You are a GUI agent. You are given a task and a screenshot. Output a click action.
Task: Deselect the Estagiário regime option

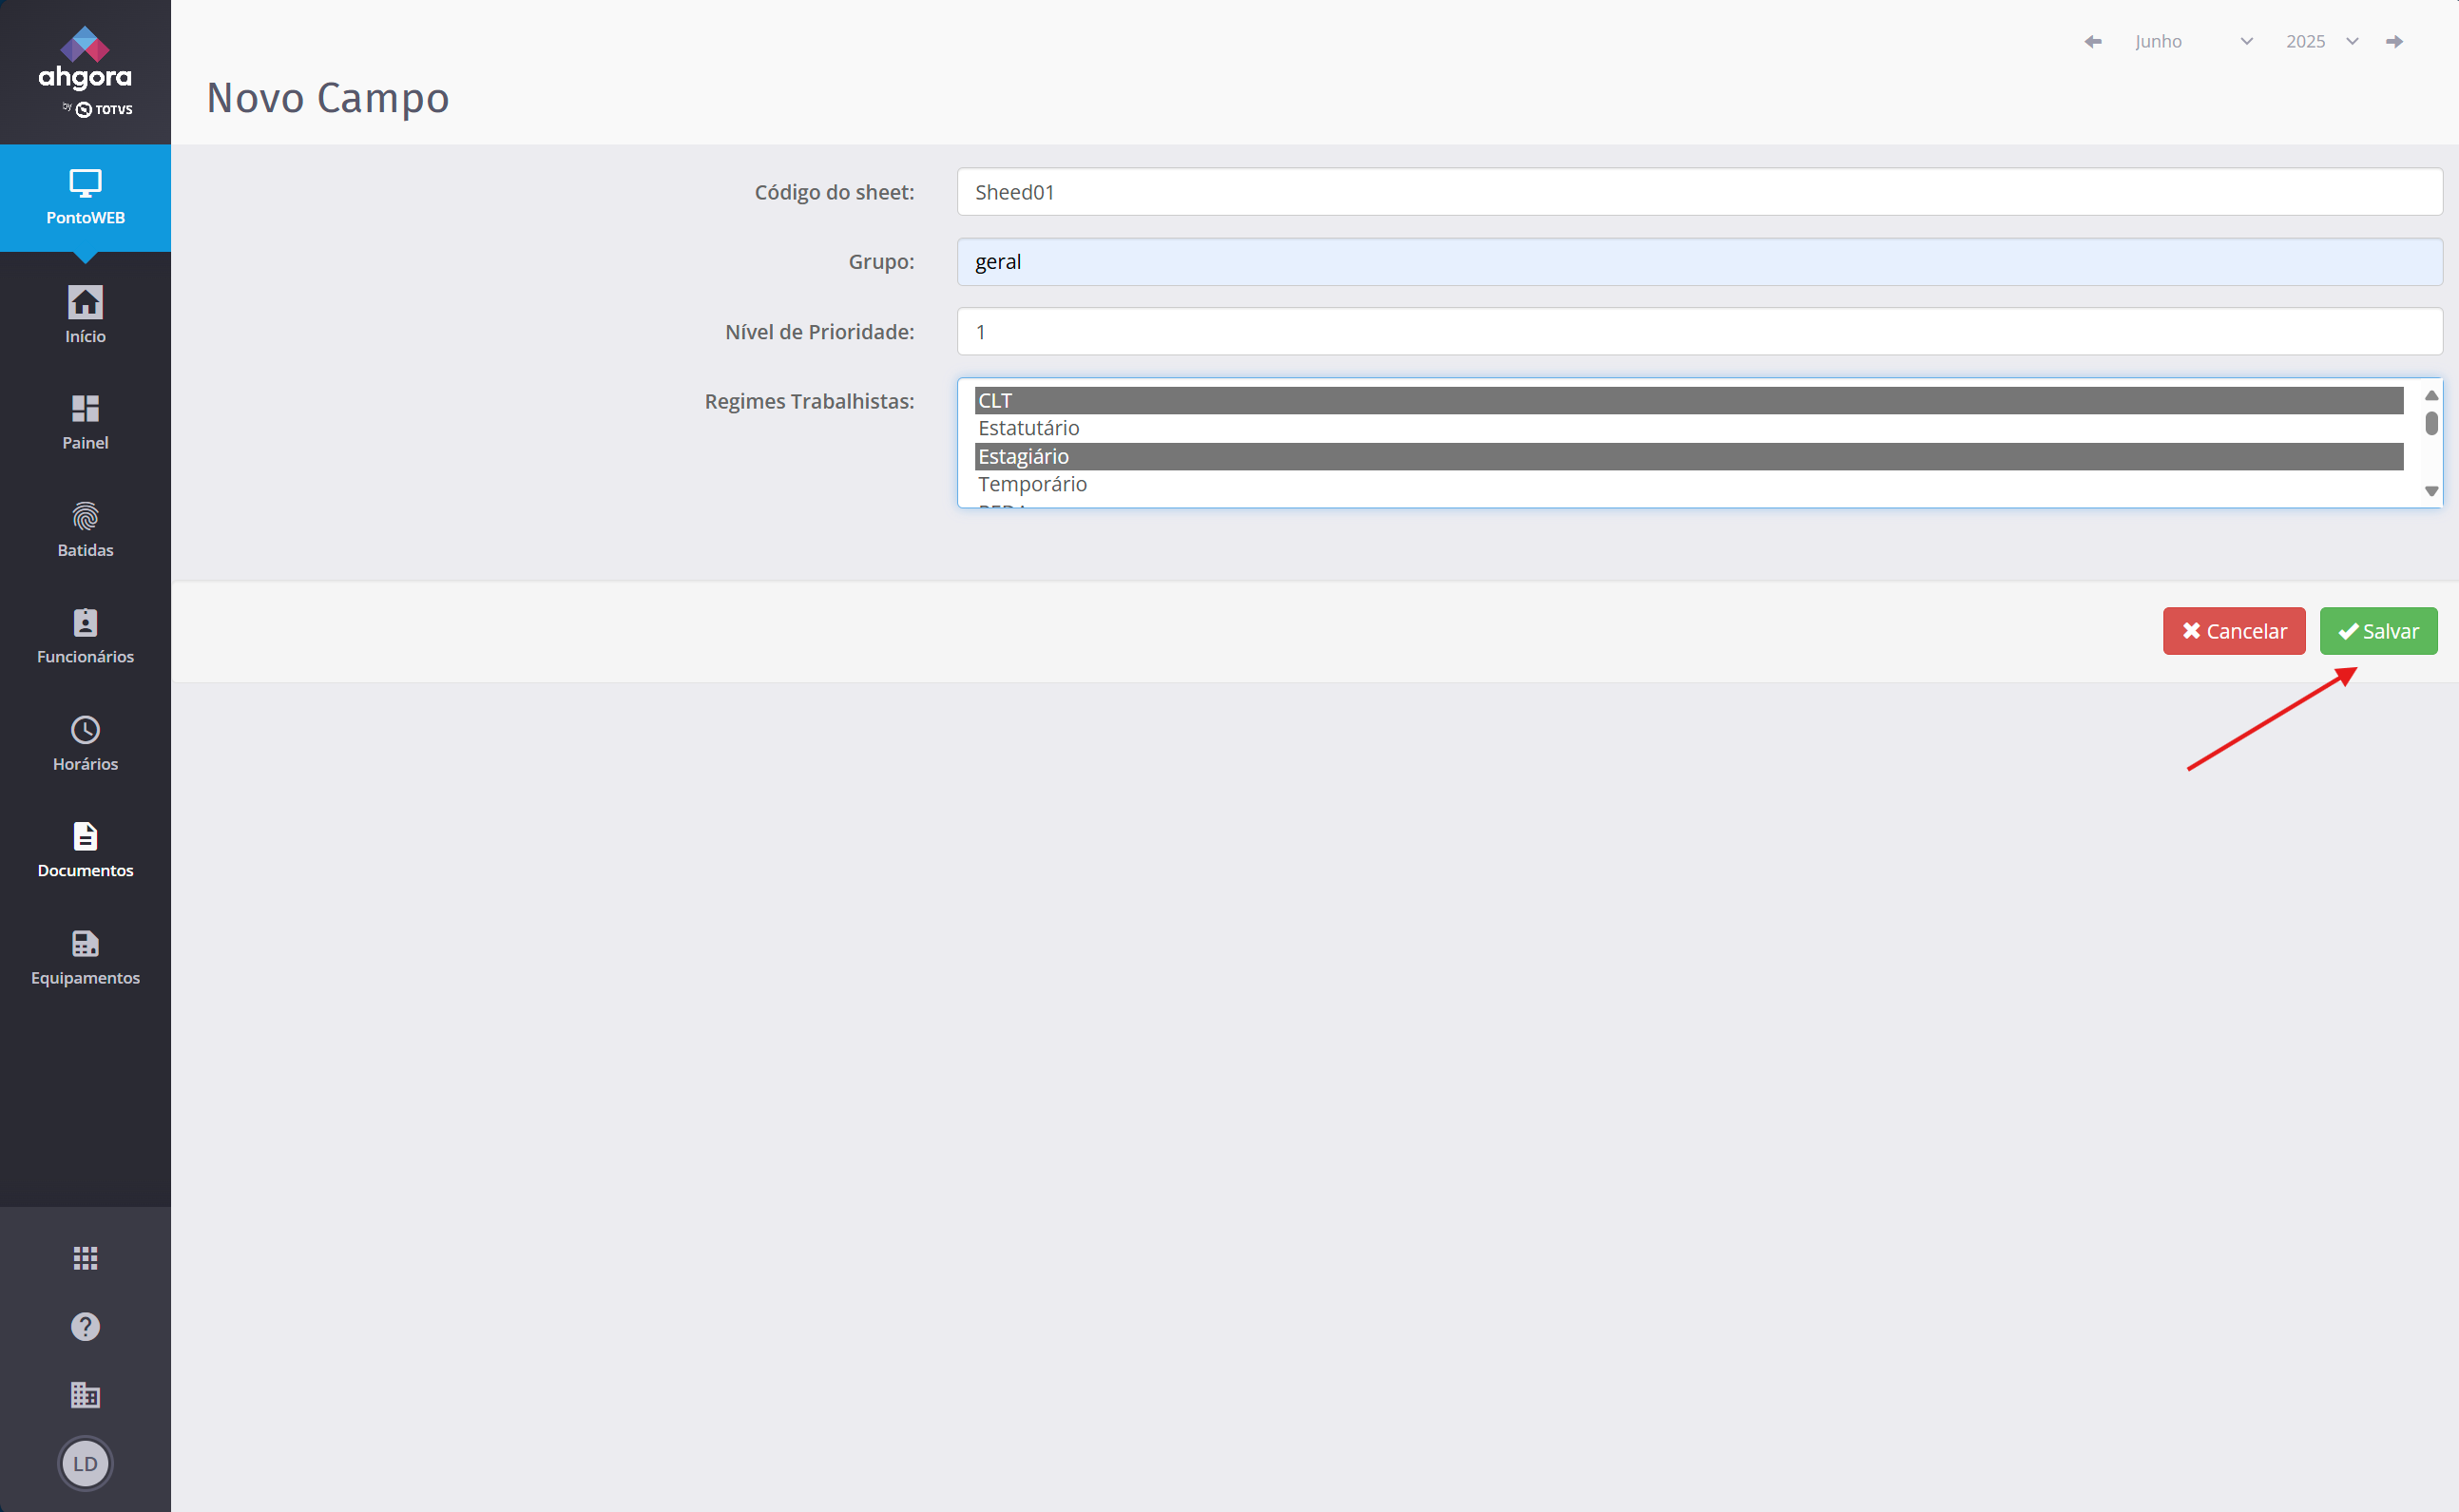click(x=1024, y=457)
